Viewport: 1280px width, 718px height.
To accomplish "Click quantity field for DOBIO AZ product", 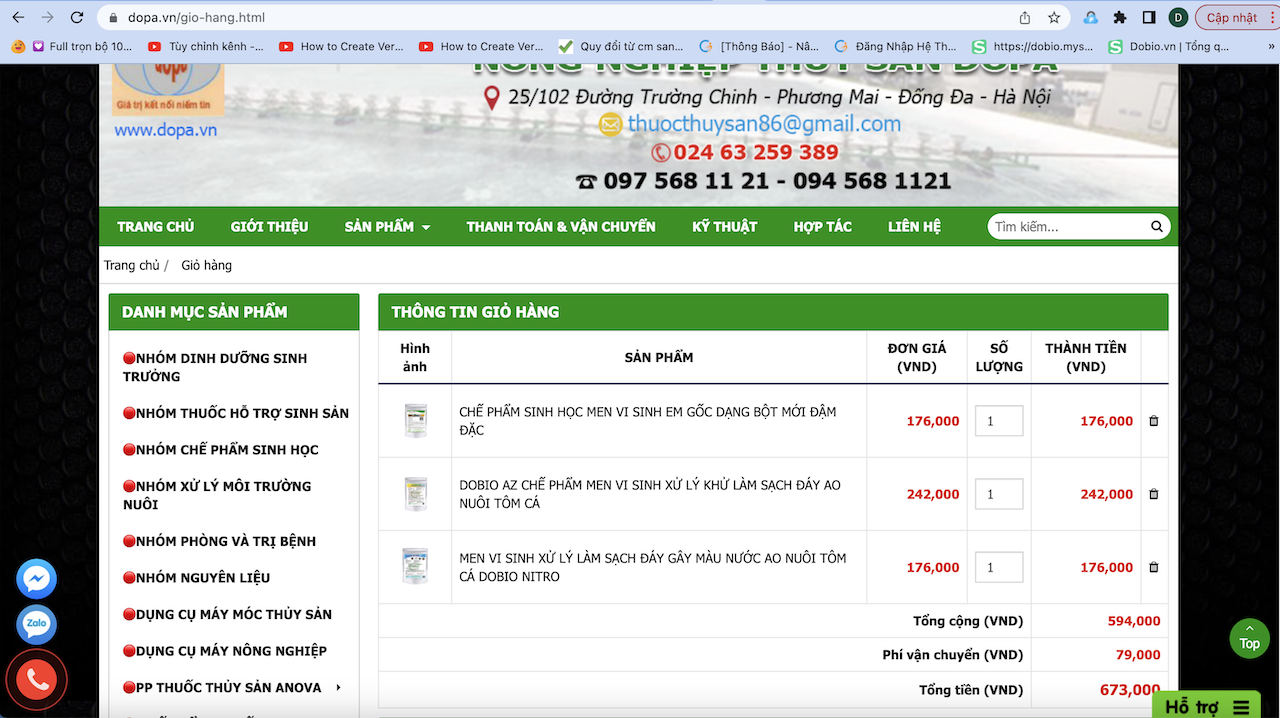I will coord(999,494).
